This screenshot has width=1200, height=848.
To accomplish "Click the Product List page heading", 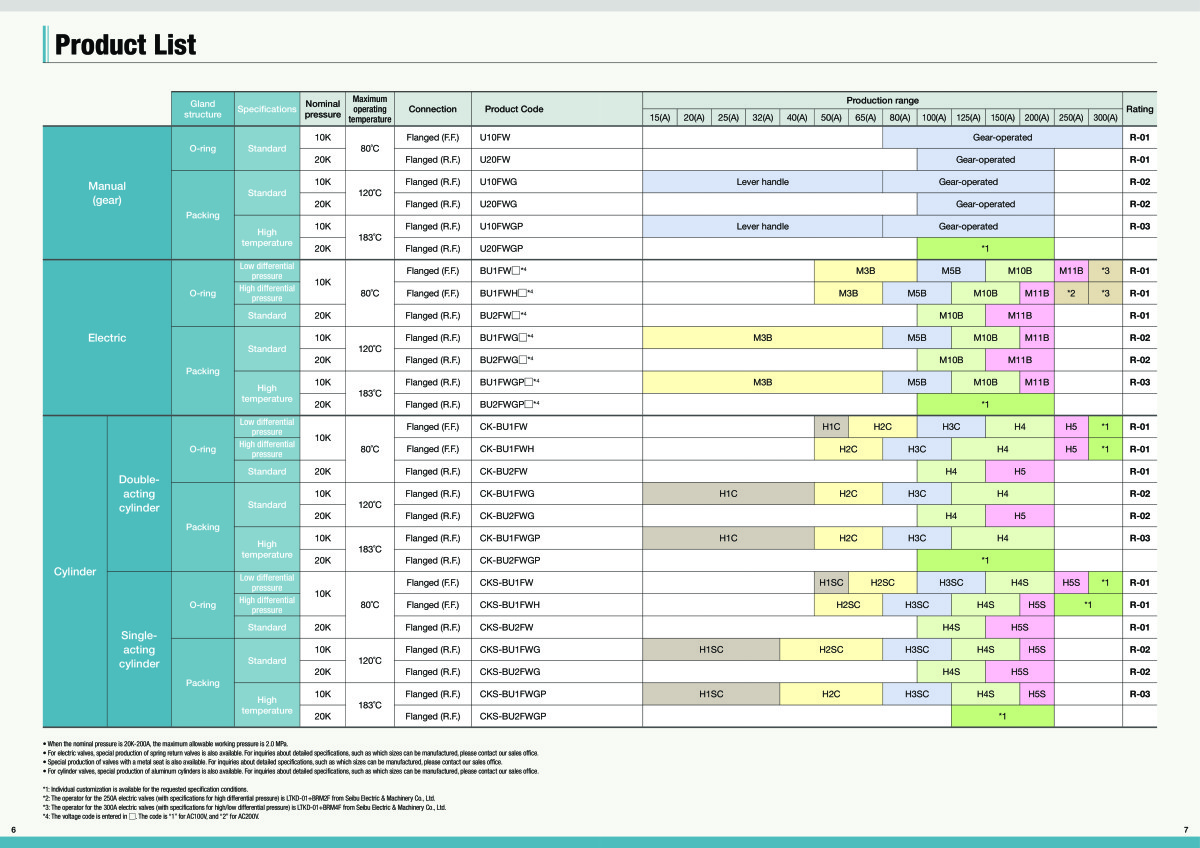I will pyautogui.click(x=125, y=45).
